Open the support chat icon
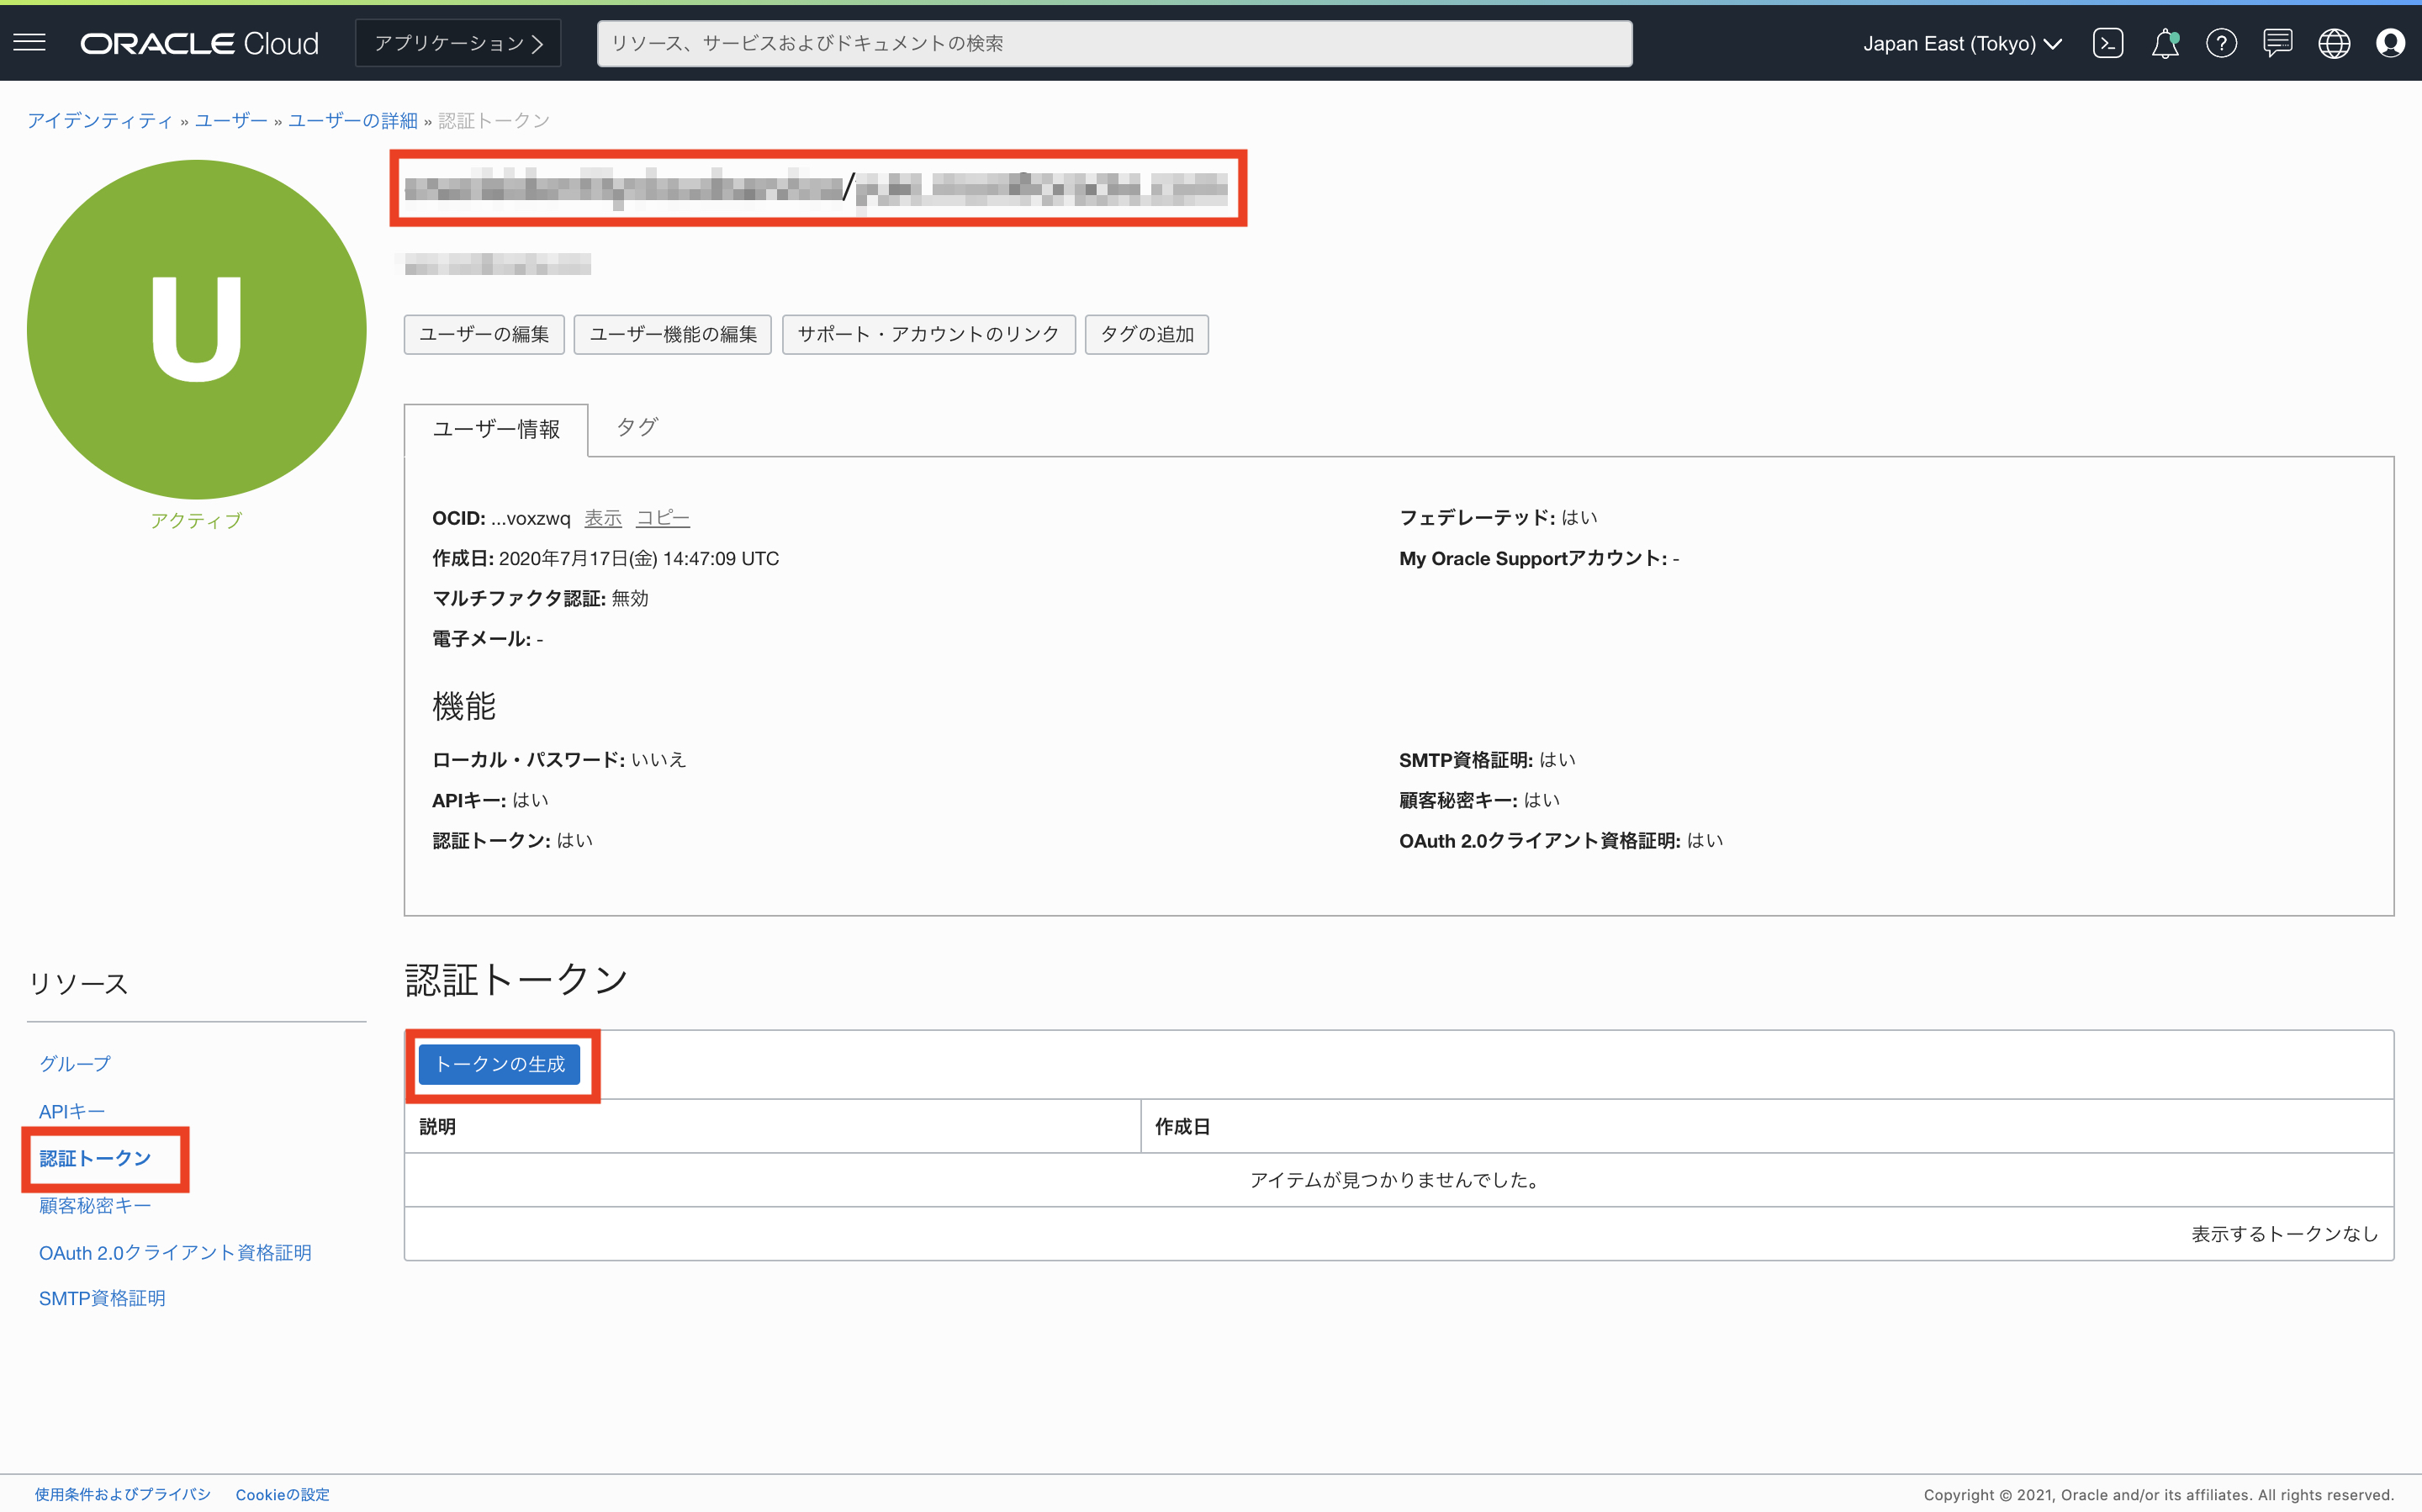 pos(2278,43)
